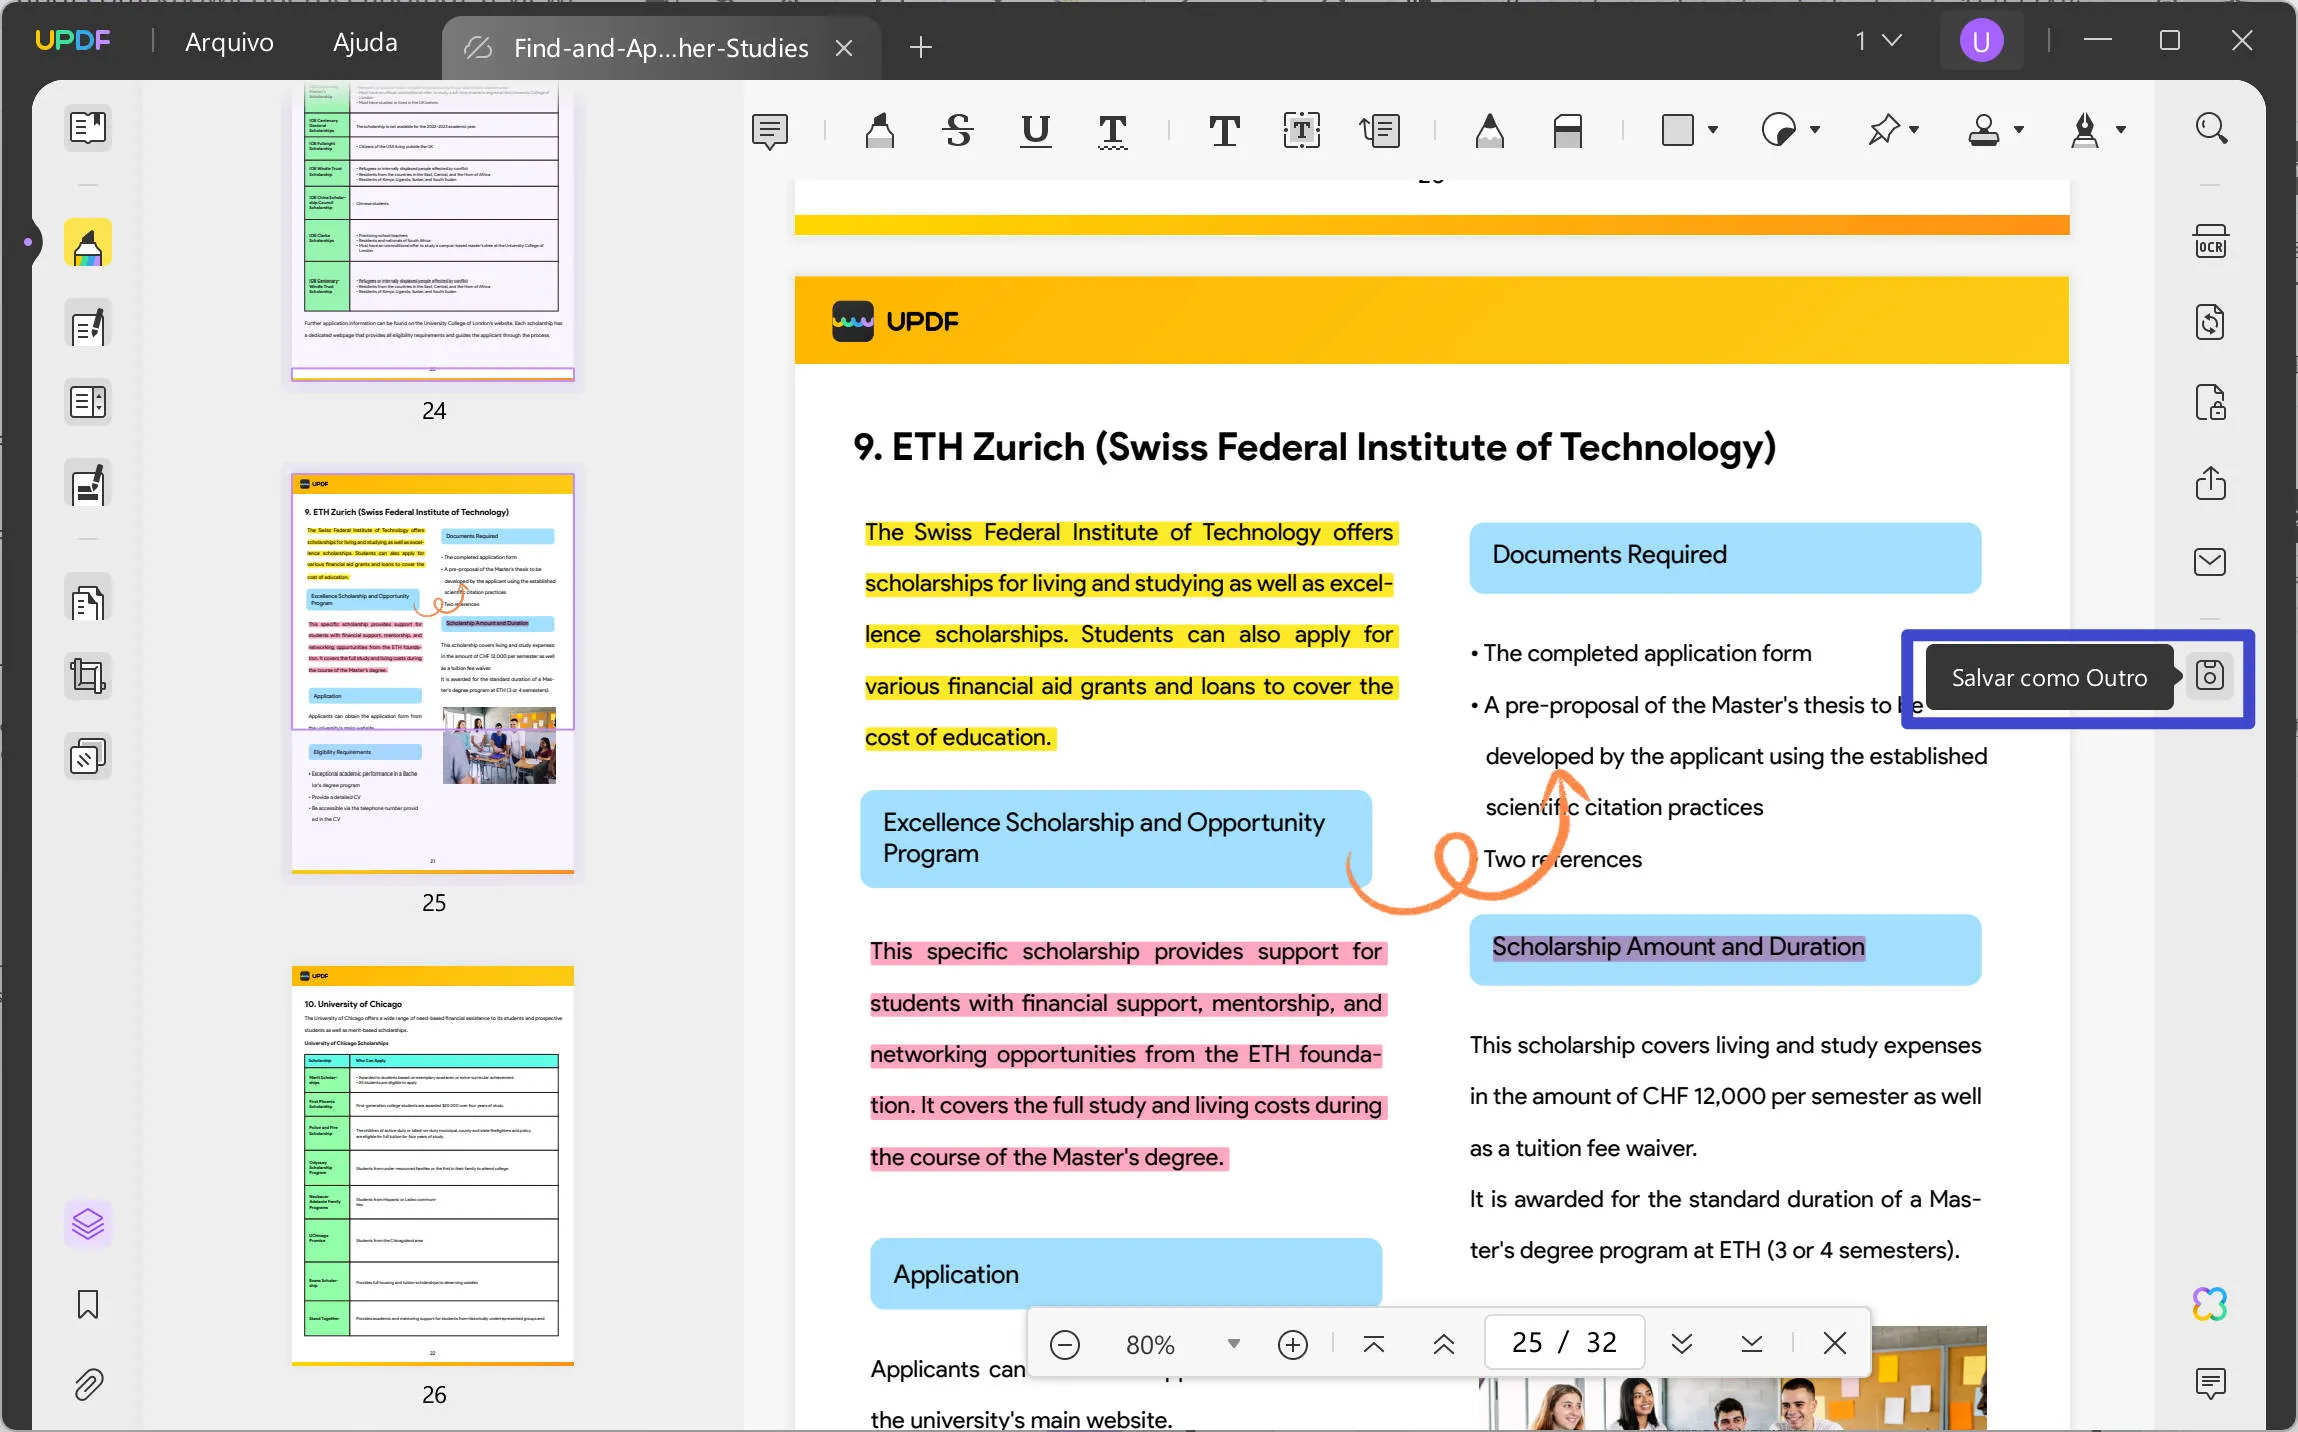Jump to the last page arrow
Image resolution: width=2298 pixels, height=1432 pixels.
pyautogui.click(x=1752, y=1344)
